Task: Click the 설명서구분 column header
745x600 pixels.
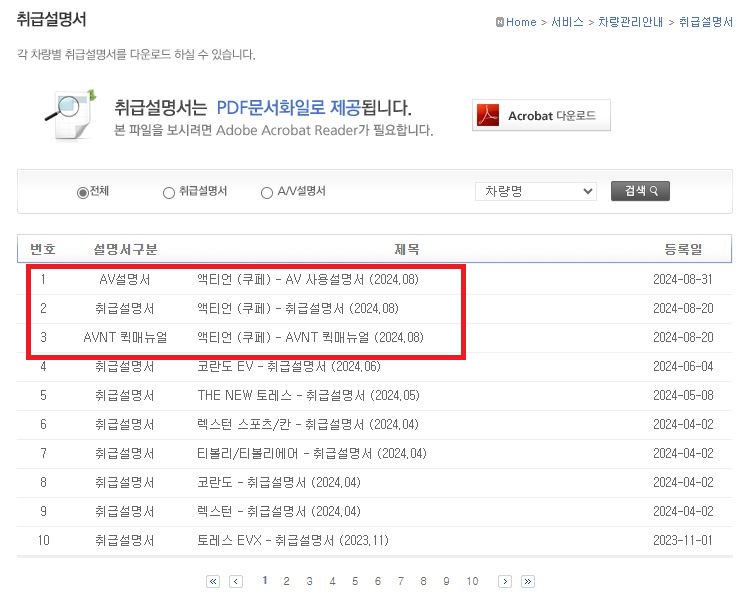Action: [x=125, y=249]
